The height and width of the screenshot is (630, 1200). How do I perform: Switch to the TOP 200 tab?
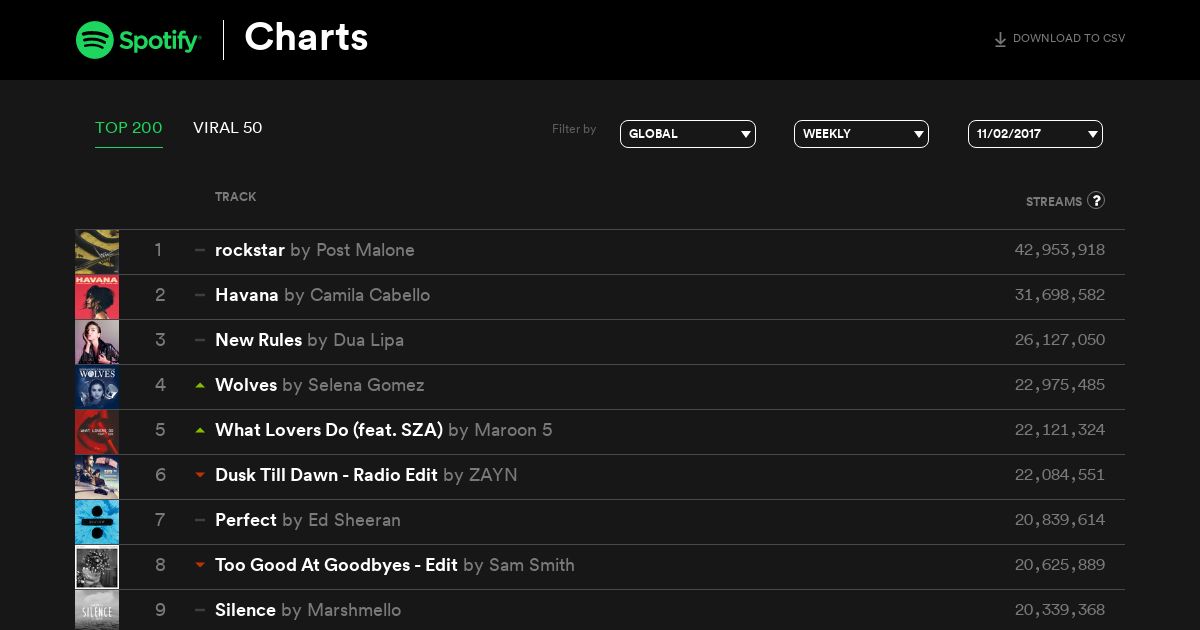pos(129,128)
